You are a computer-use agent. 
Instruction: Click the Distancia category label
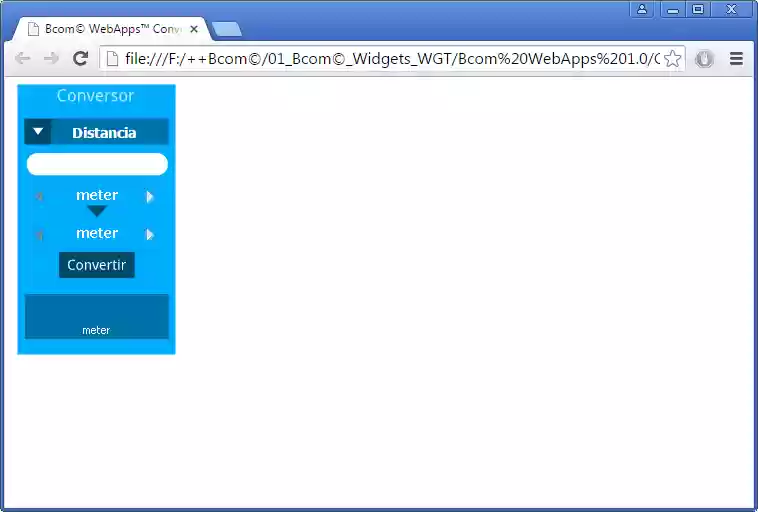[x=104, y=133]
